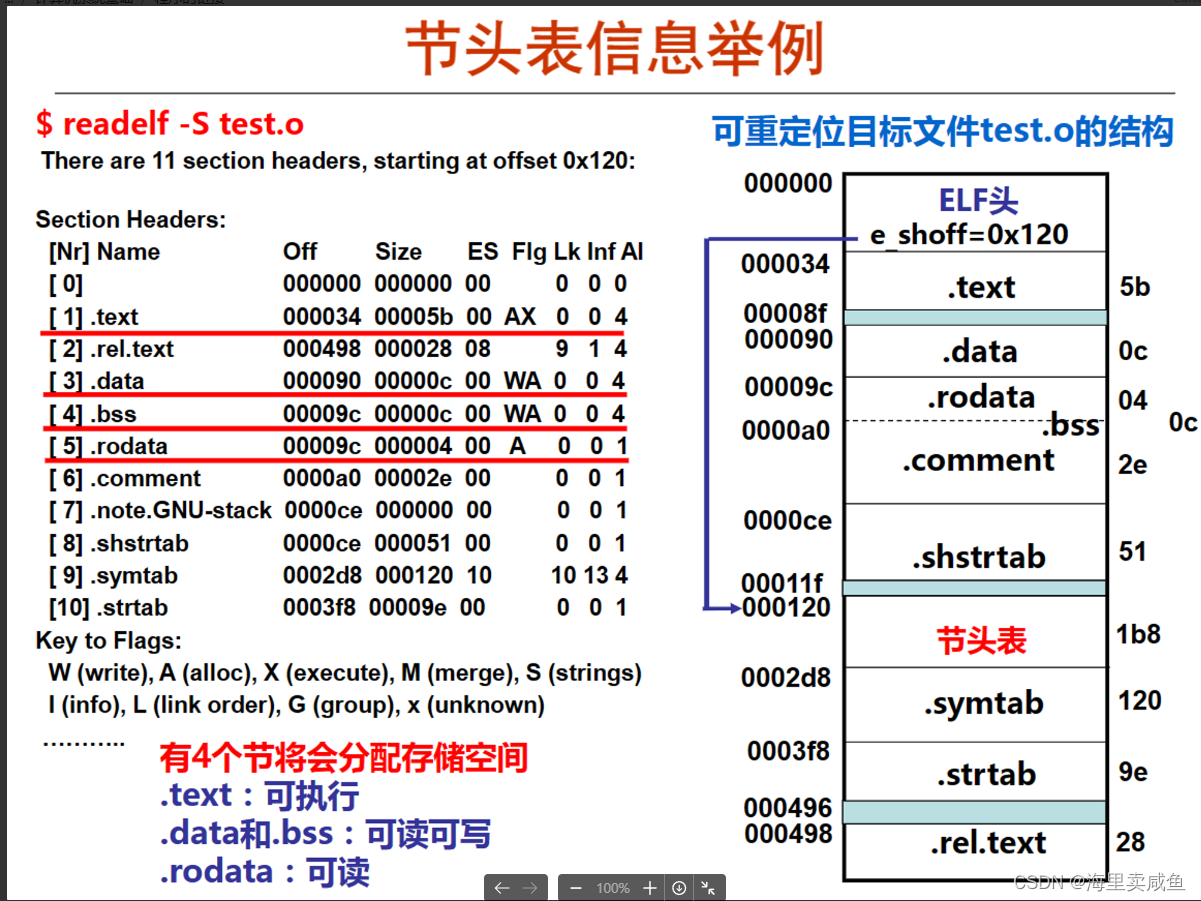Click the red text 有4个节将会分配存储空间
This screenshot has width=1201, height=901.
coord(343,758)
